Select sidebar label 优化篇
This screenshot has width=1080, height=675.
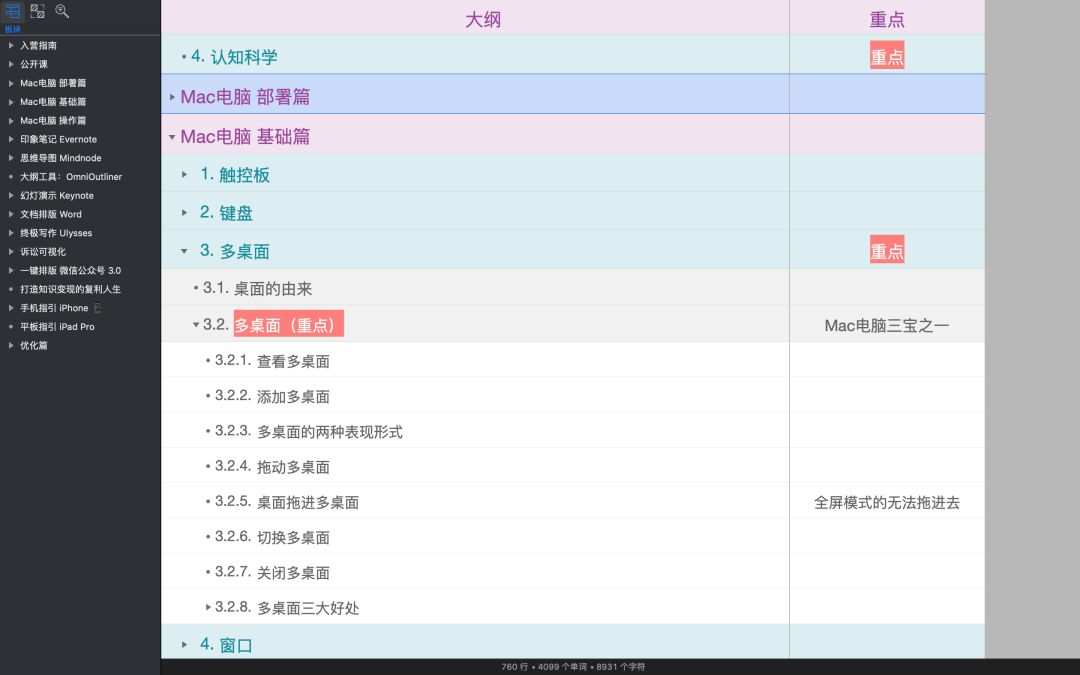tap(34, 346)
